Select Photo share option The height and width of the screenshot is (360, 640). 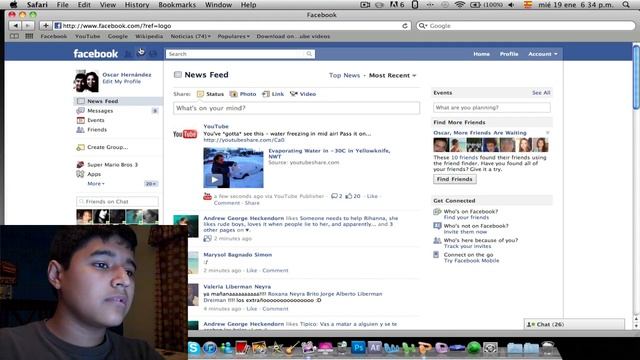243,94
